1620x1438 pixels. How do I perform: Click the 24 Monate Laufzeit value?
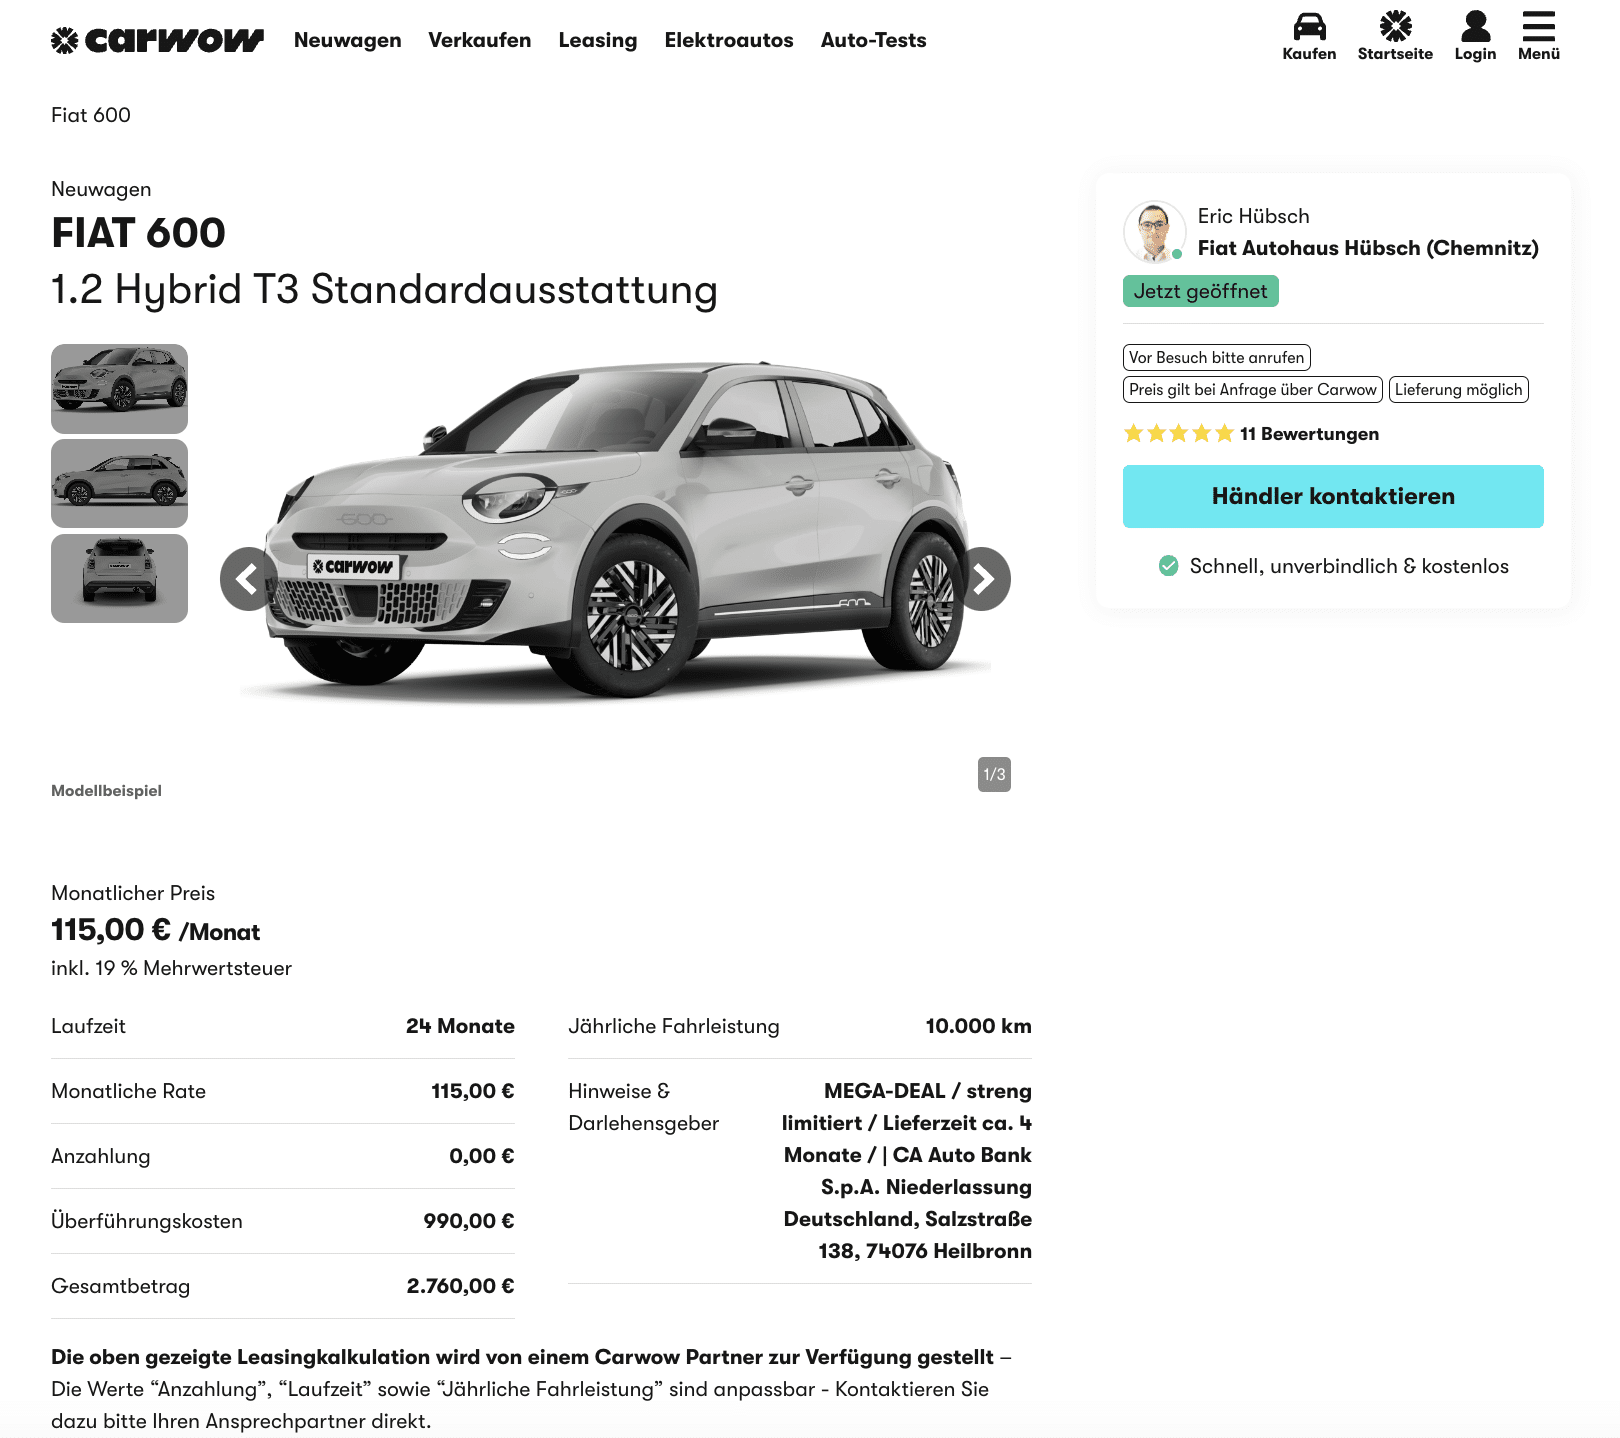click(x=460, y=1026)
